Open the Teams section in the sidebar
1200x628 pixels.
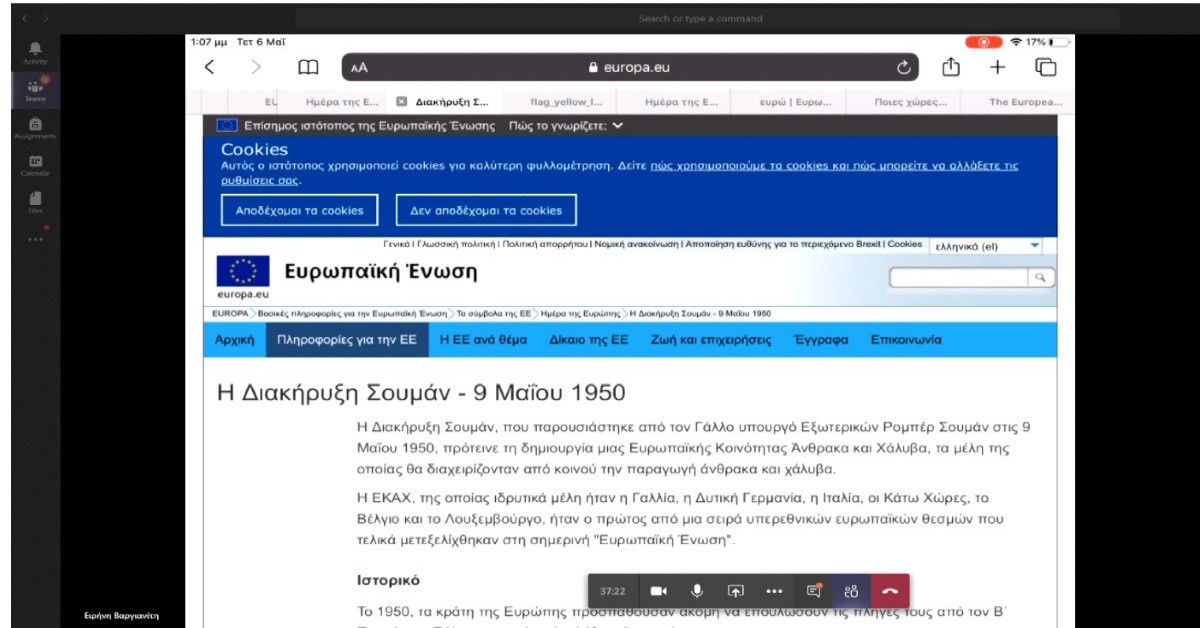[36, 90]
